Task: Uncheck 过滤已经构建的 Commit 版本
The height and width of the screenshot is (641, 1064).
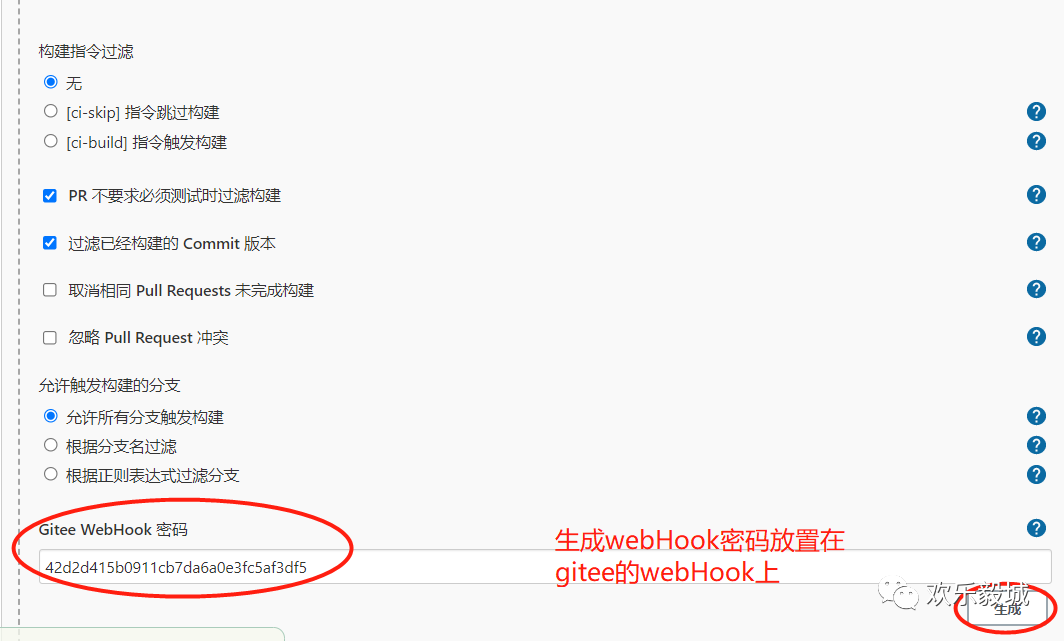Action: pyautogui.click(x=50, y=243)
